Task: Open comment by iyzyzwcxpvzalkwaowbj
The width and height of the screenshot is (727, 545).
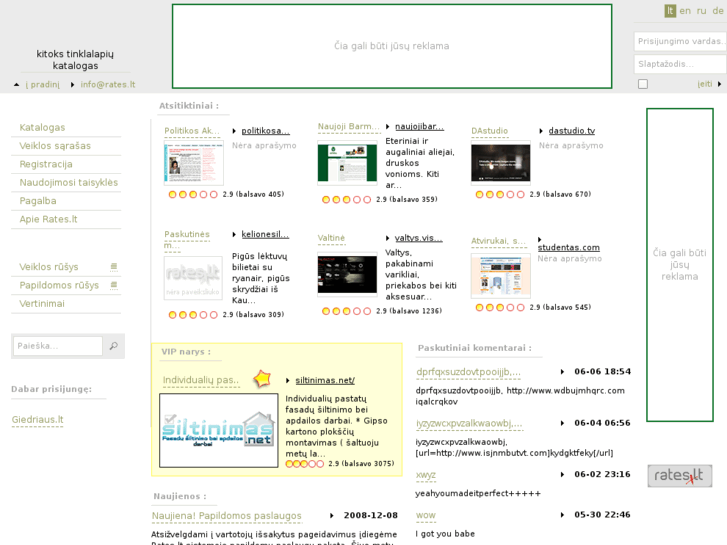Action: coord(469,423)
